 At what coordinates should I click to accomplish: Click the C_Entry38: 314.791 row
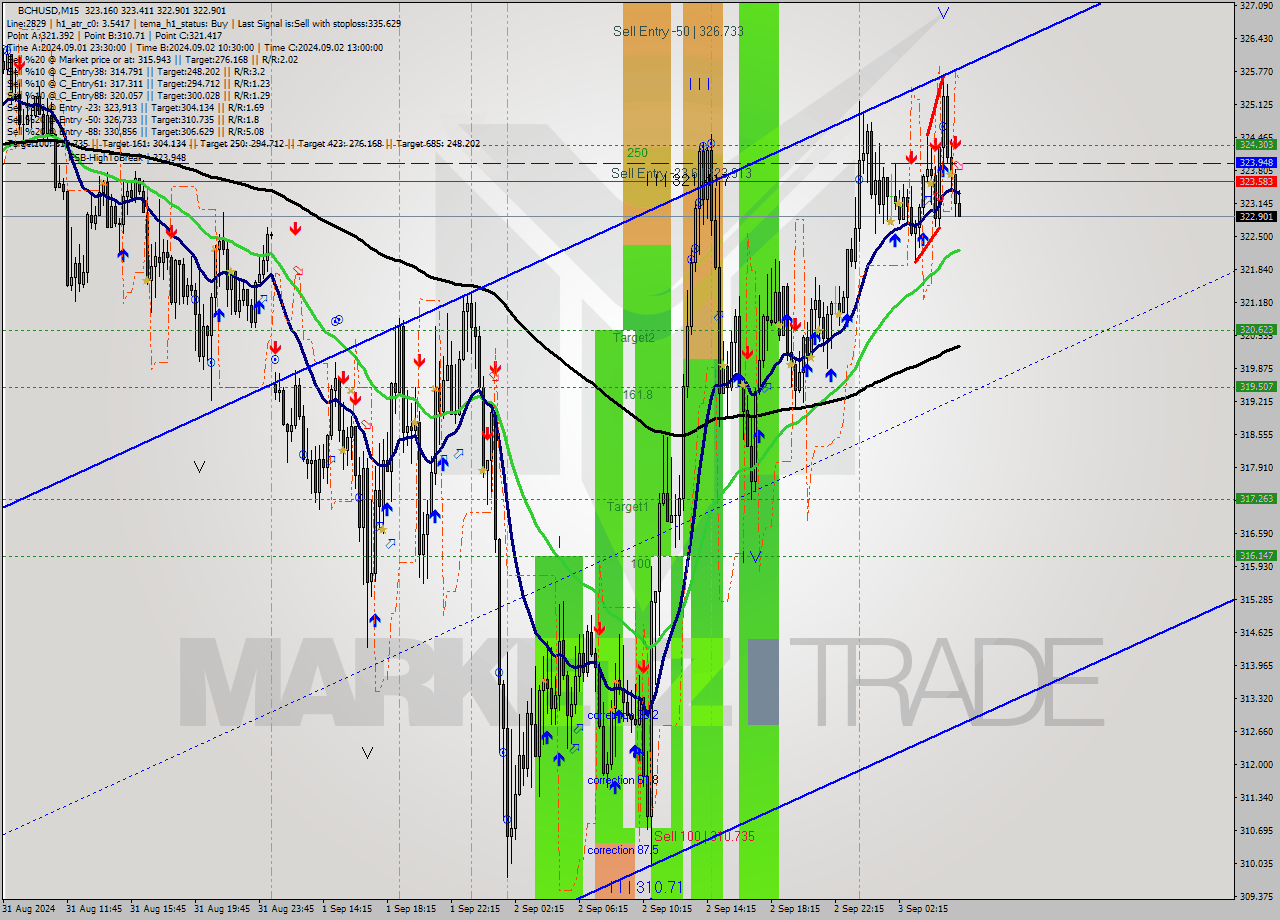[x=135, y=71]
